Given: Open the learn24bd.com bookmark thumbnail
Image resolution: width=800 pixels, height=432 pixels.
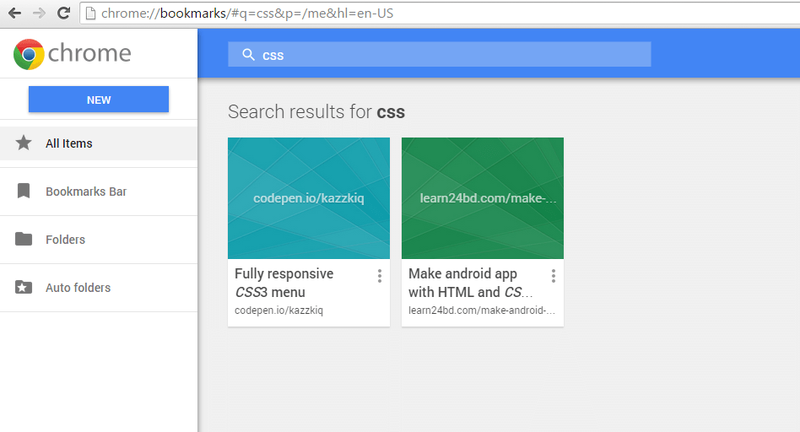Looking at the screenshot, I should (x=483, y=198).
